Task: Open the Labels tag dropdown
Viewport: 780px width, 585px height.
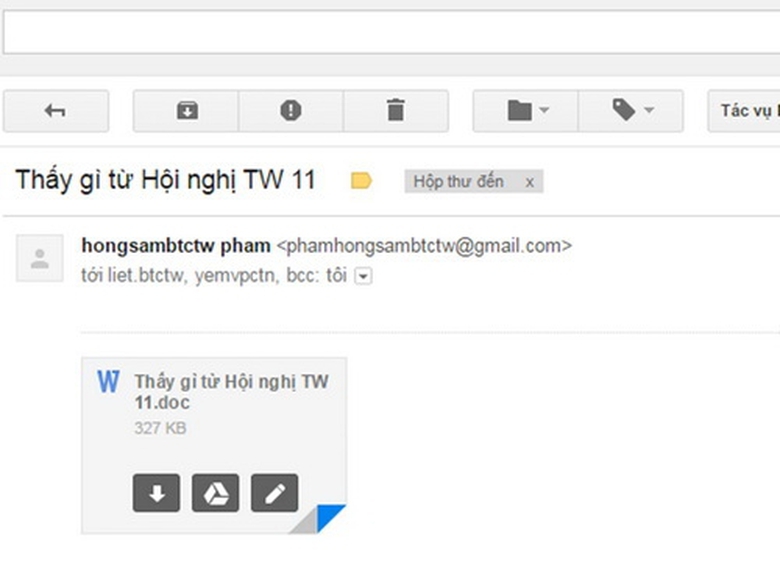Action: (632, 111)
